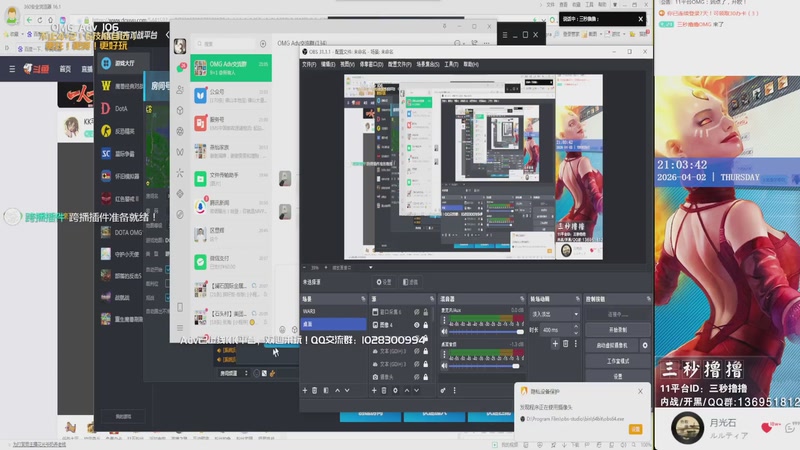This screenshot has width=800, height=450.
Task: Open virtual camera settings gear
Action: (x=645, y=345)
